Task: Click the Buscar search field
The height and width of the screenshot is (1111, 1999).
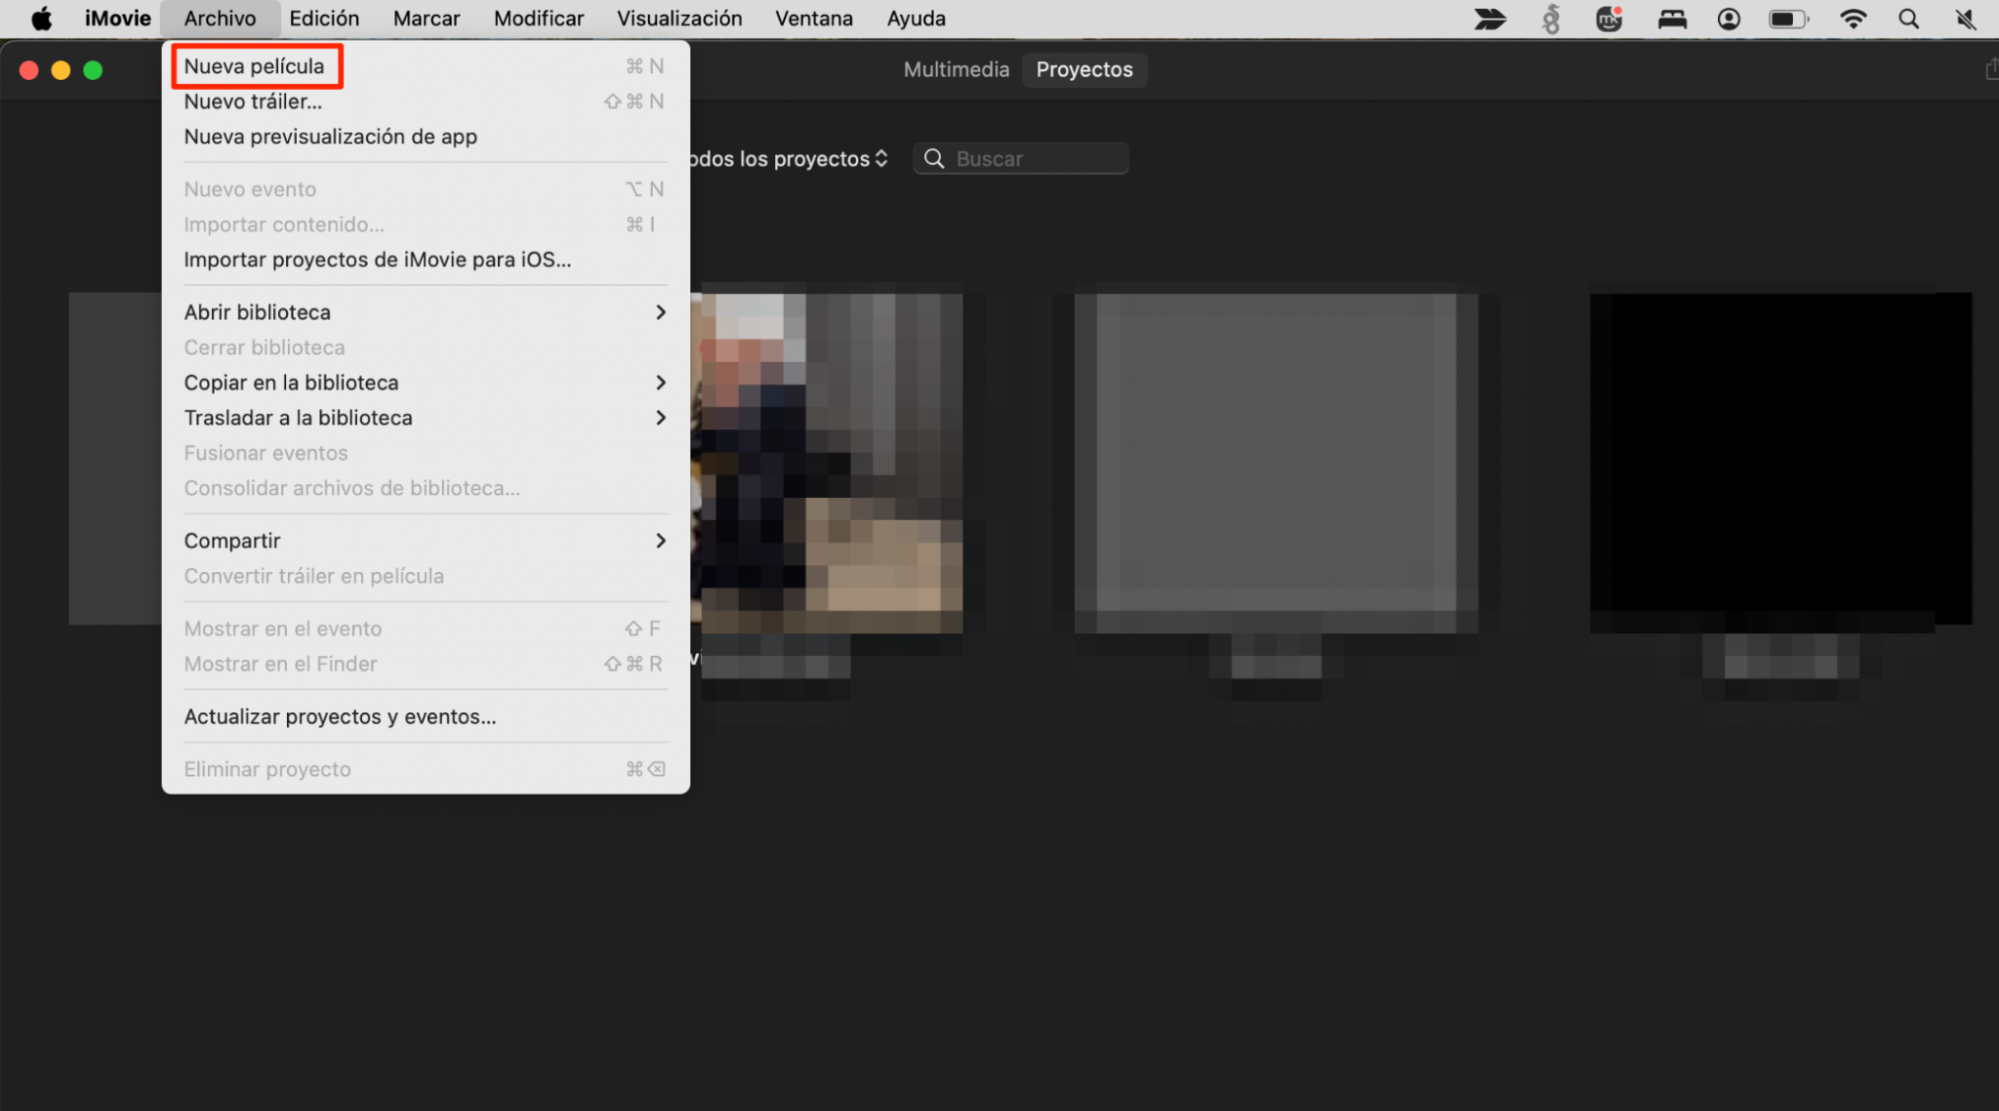Action: tap(1021, 158)
